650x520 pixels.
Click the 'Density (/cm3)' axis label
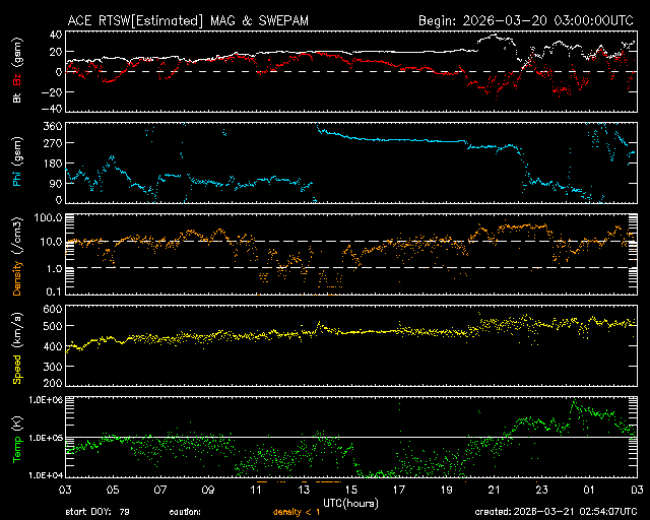[17, 256]
